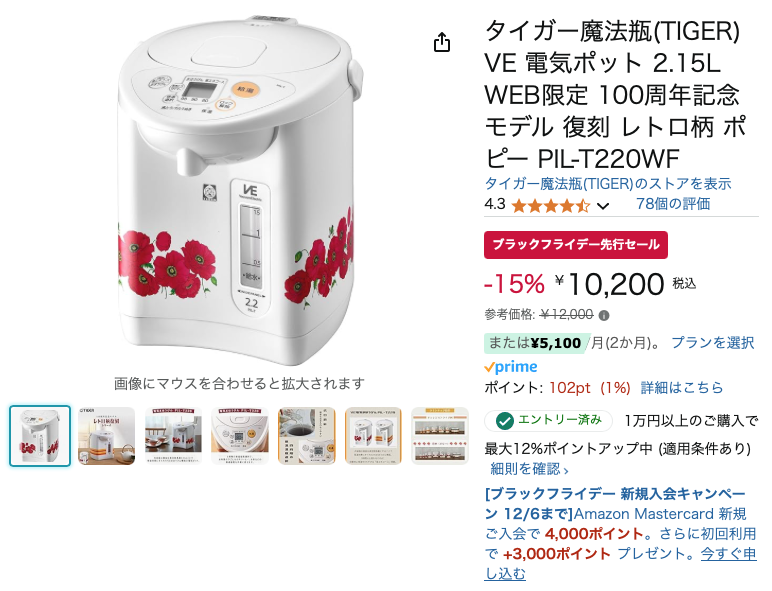Click the orange star rating icons
Viewport: 772px width, 591px height.
tap(550, 205)
